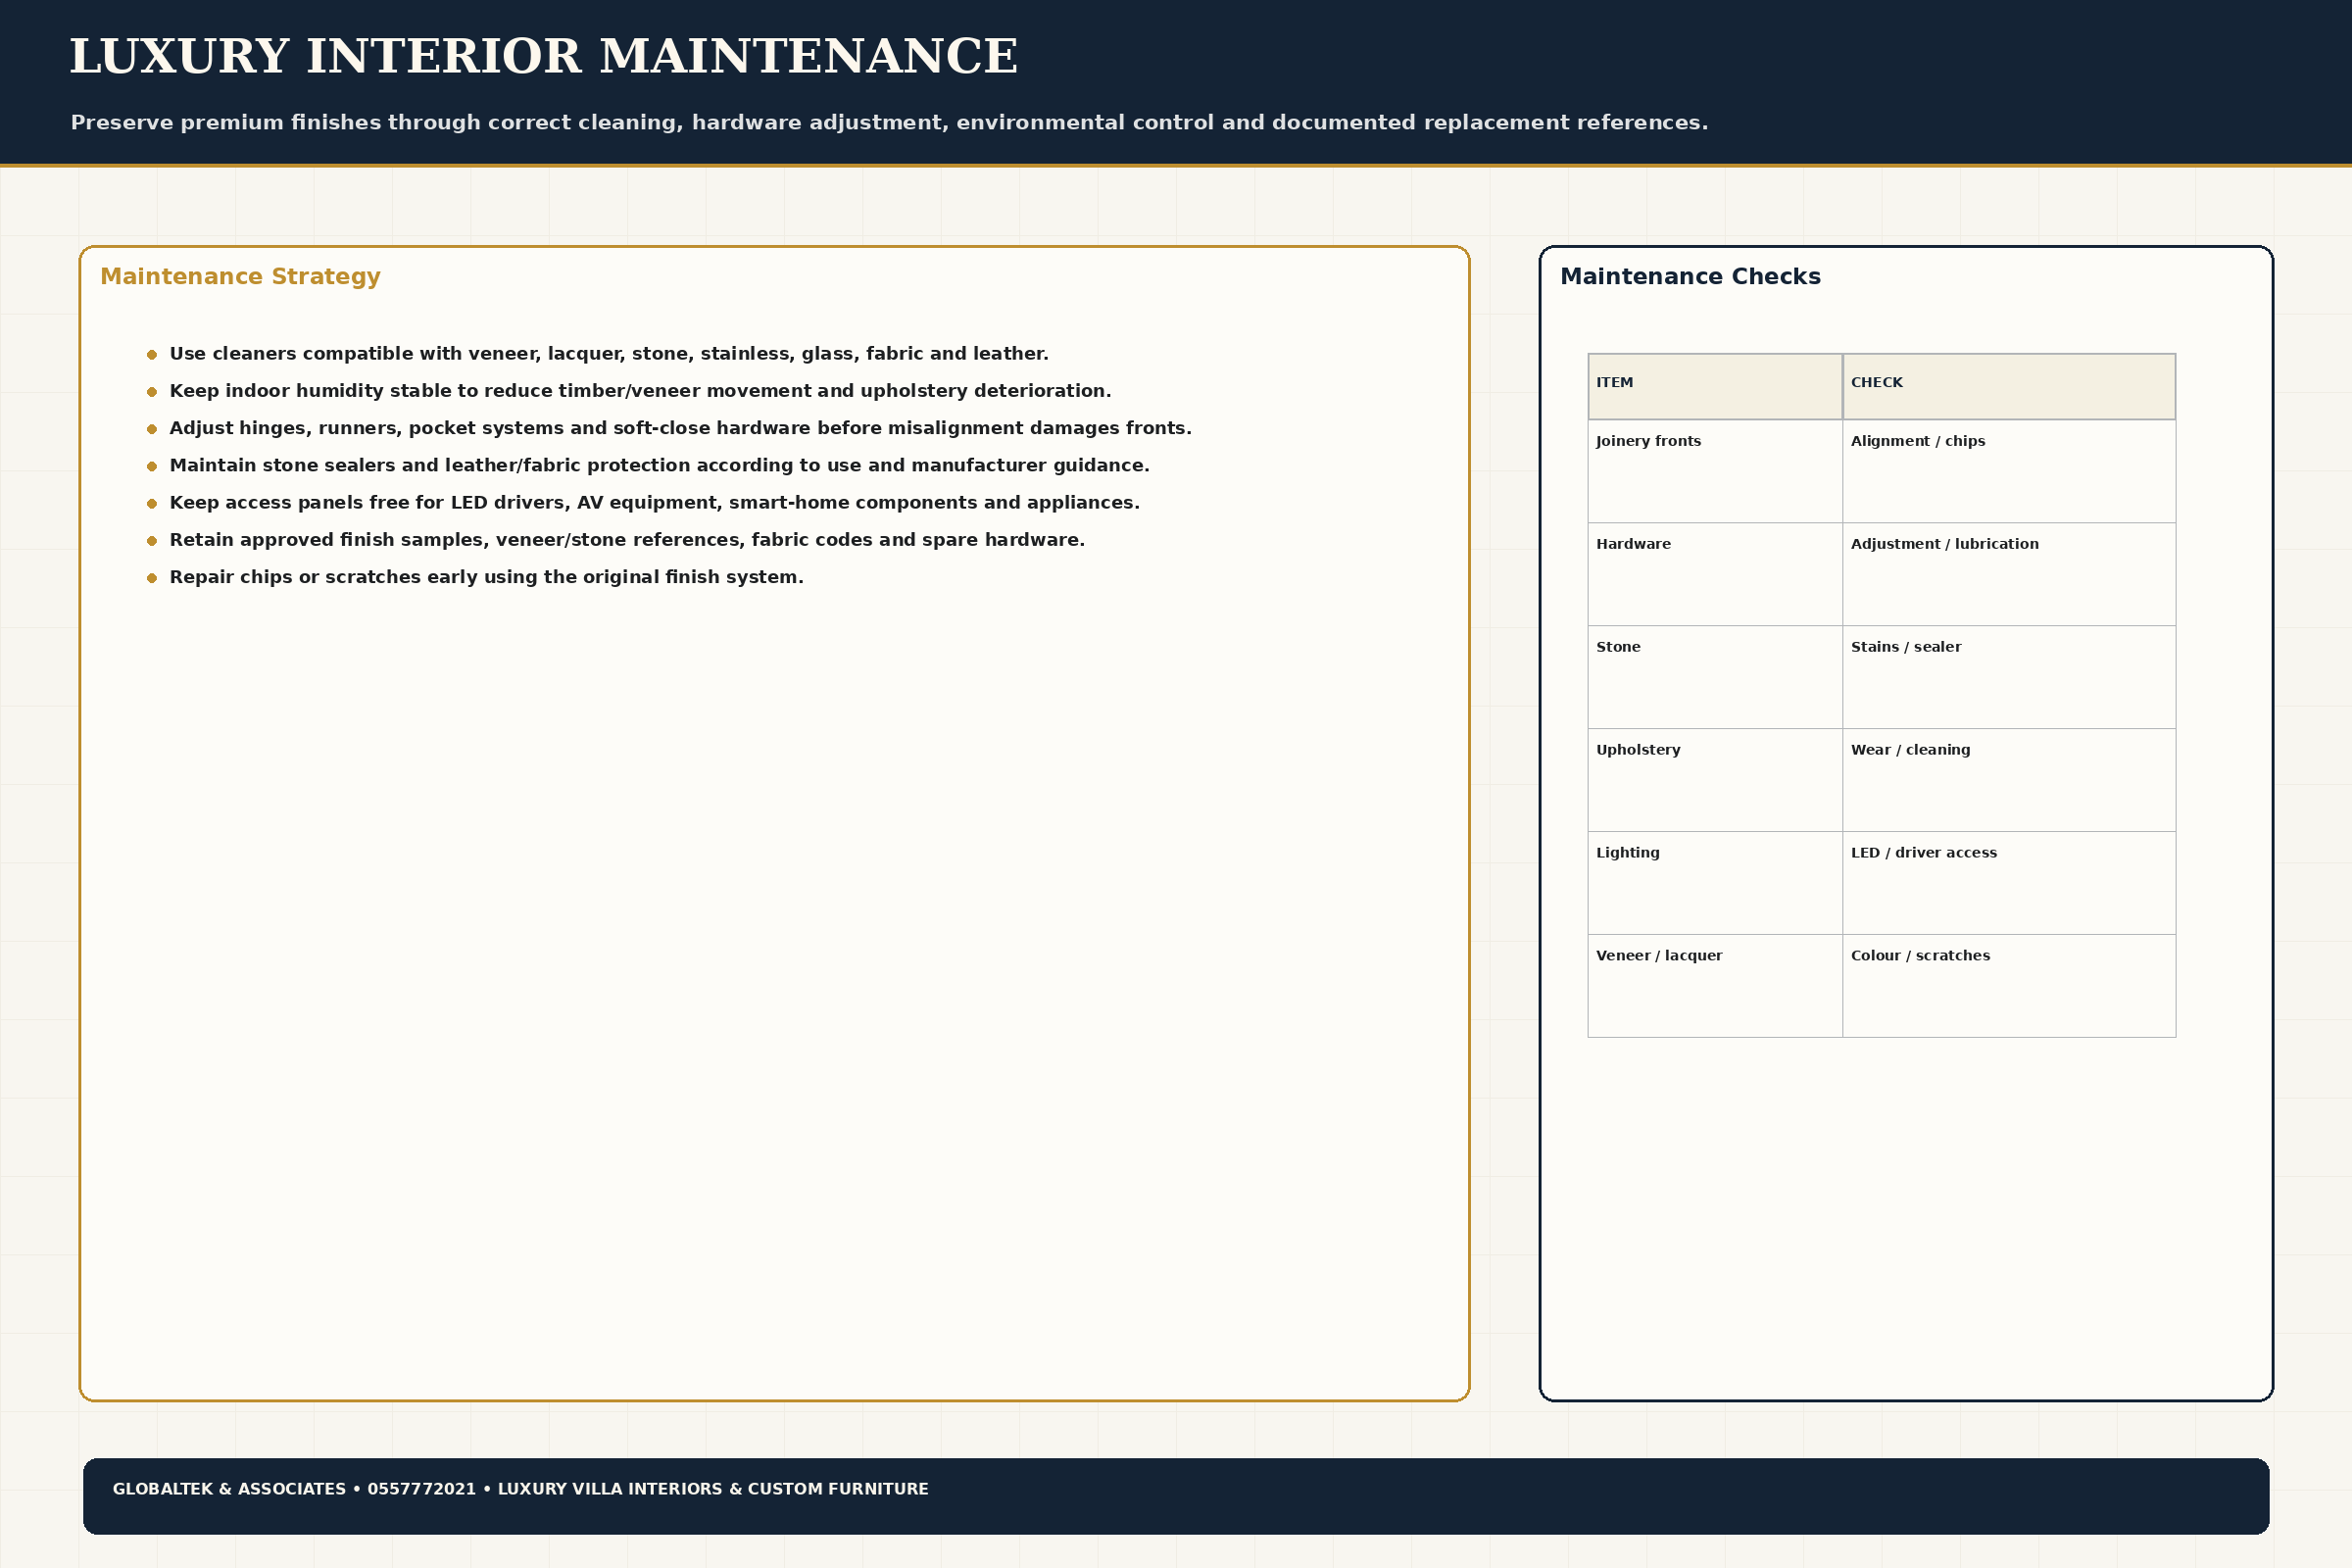Viewport: 2352px width, 1568px height.
Task: Click the 'LUXURY INTERIOR MAINTENANCE' title
Action: click(x=543, y=56)
